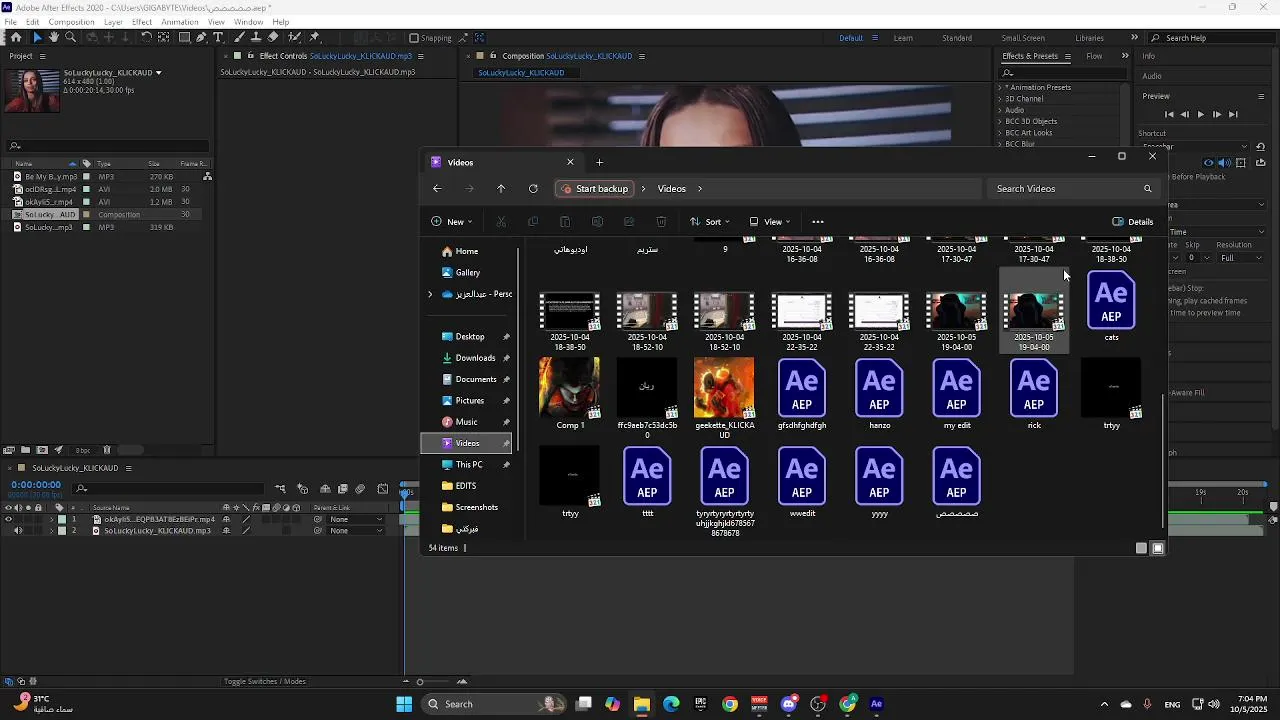Viewport: 1280px width, 720px height.
Task: Open the Effect menu
Action: (142, 22)
